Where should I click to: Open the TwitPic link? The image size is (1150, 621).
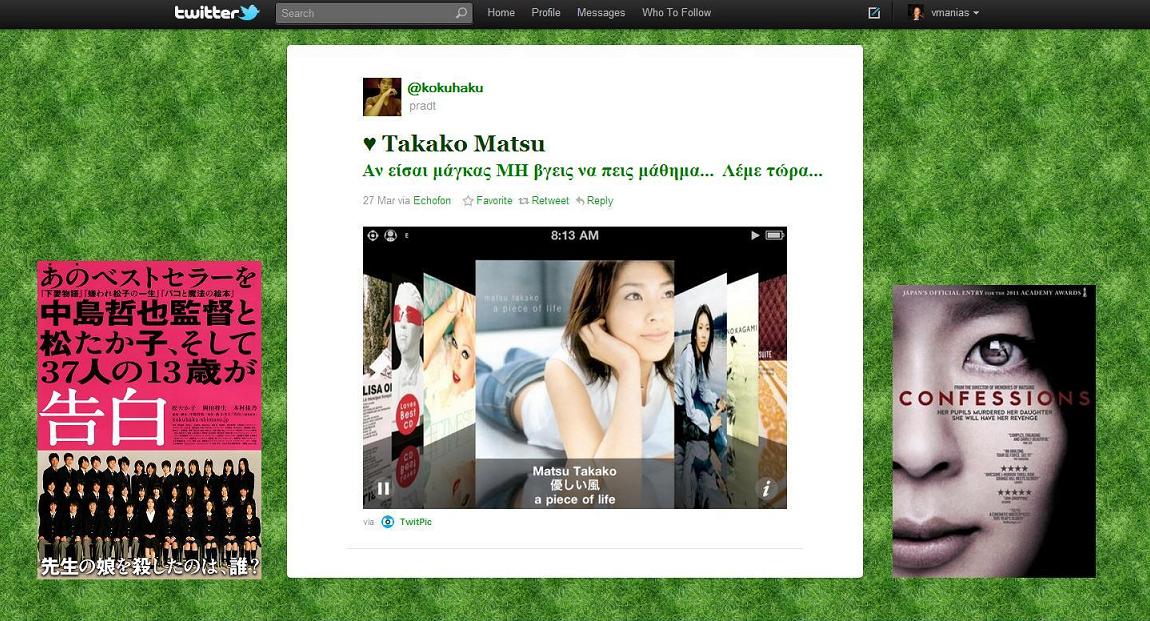point(416,522)
